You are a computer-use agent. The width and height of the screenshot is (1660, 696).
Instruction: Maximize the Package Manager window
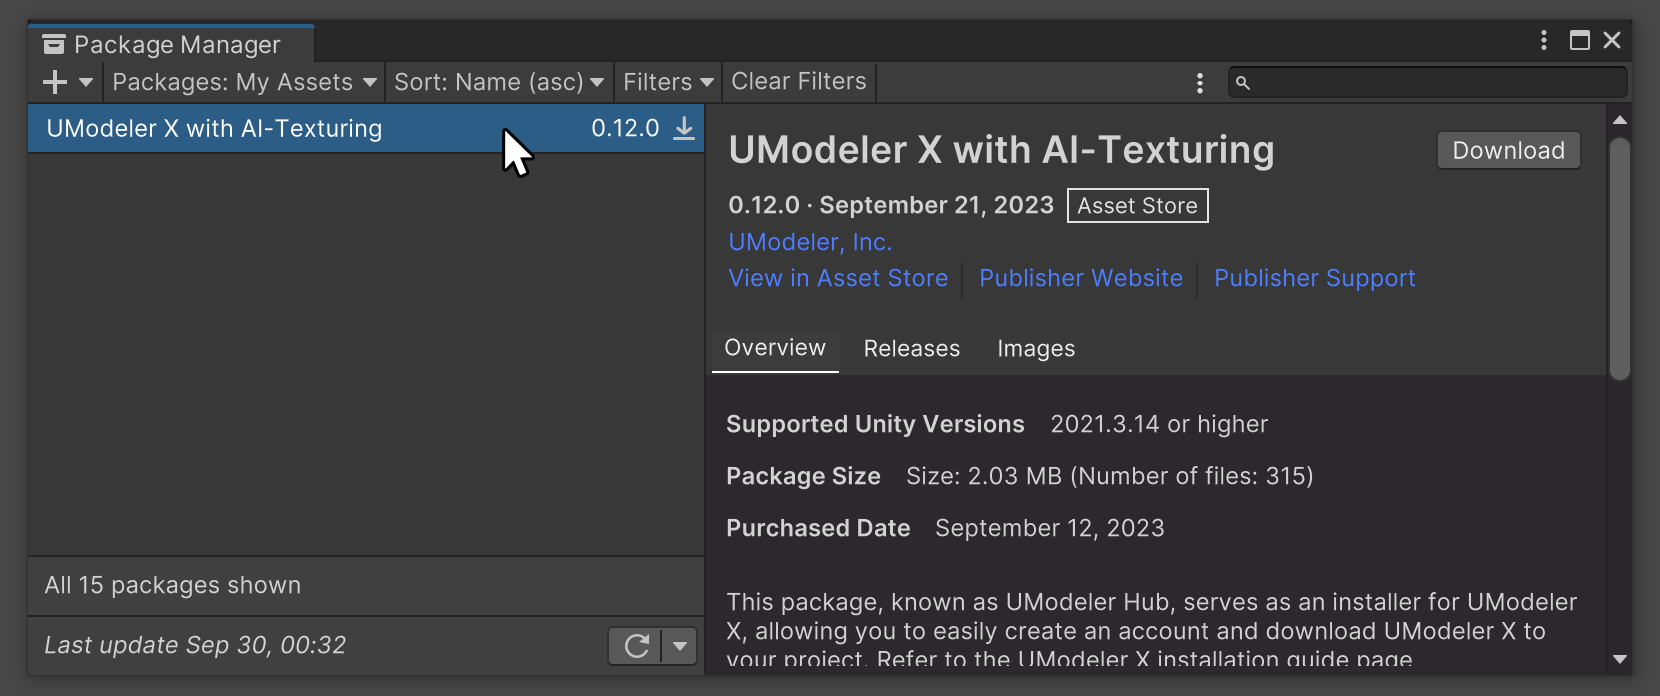pyautogui.click(x=1580, y=40)
